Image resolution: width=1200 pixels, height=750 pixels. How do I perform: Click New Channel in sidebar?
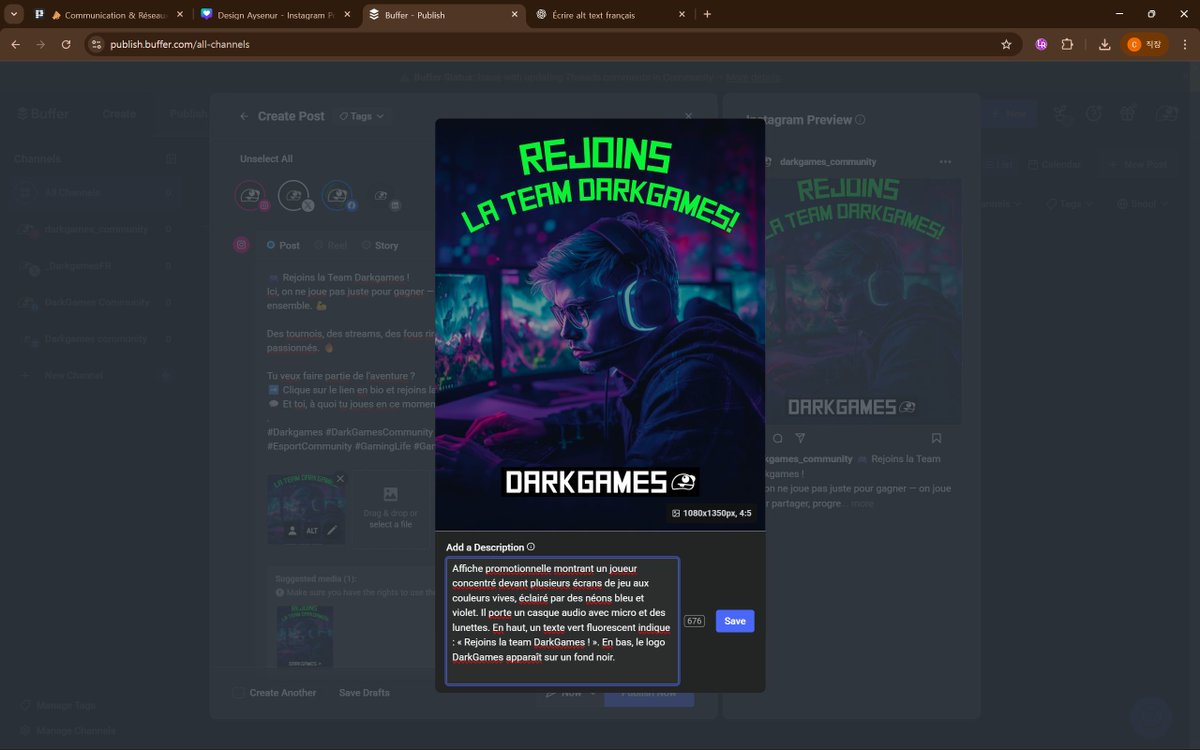(x=94, y=376)
